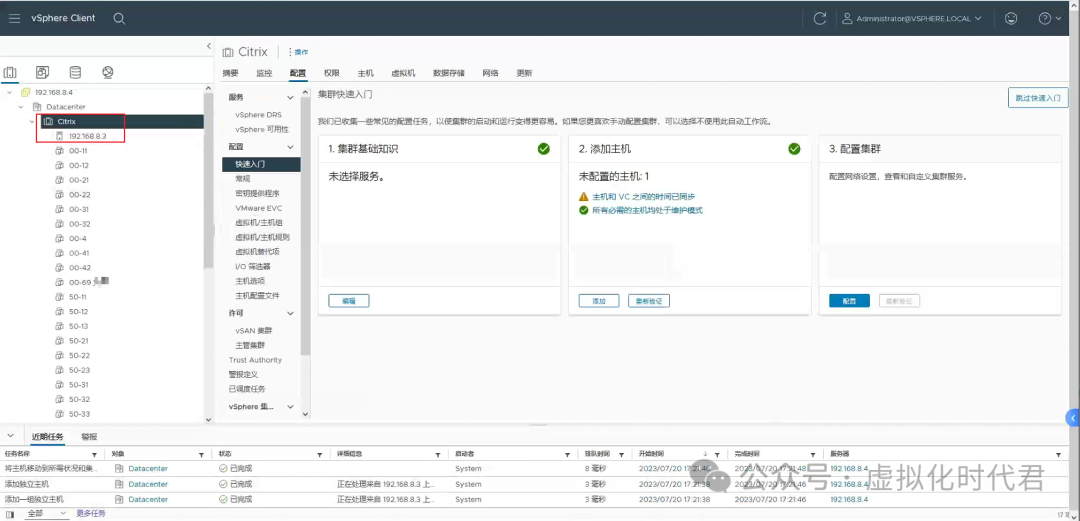This screenshot has height=521, width=1080.
Task: Switch to Networking inventory view icon
Action: 107,72
